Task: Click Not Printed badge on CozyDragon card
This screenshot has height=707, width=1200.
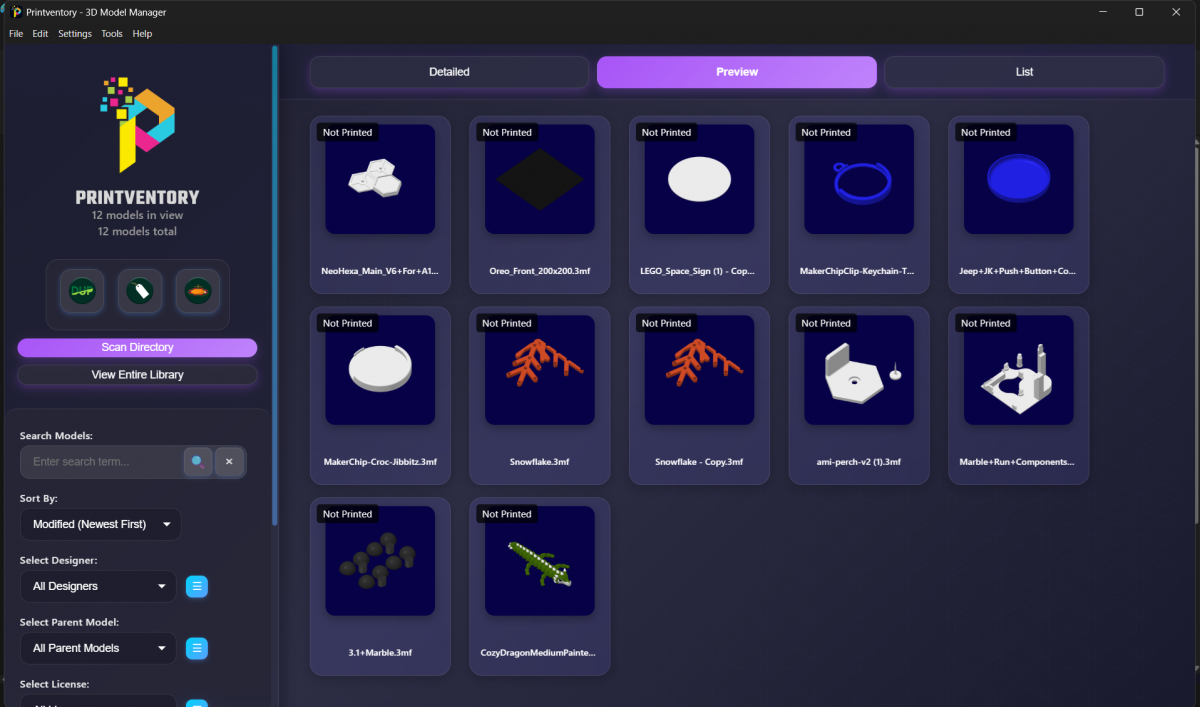Action: (x=507, y=514)
